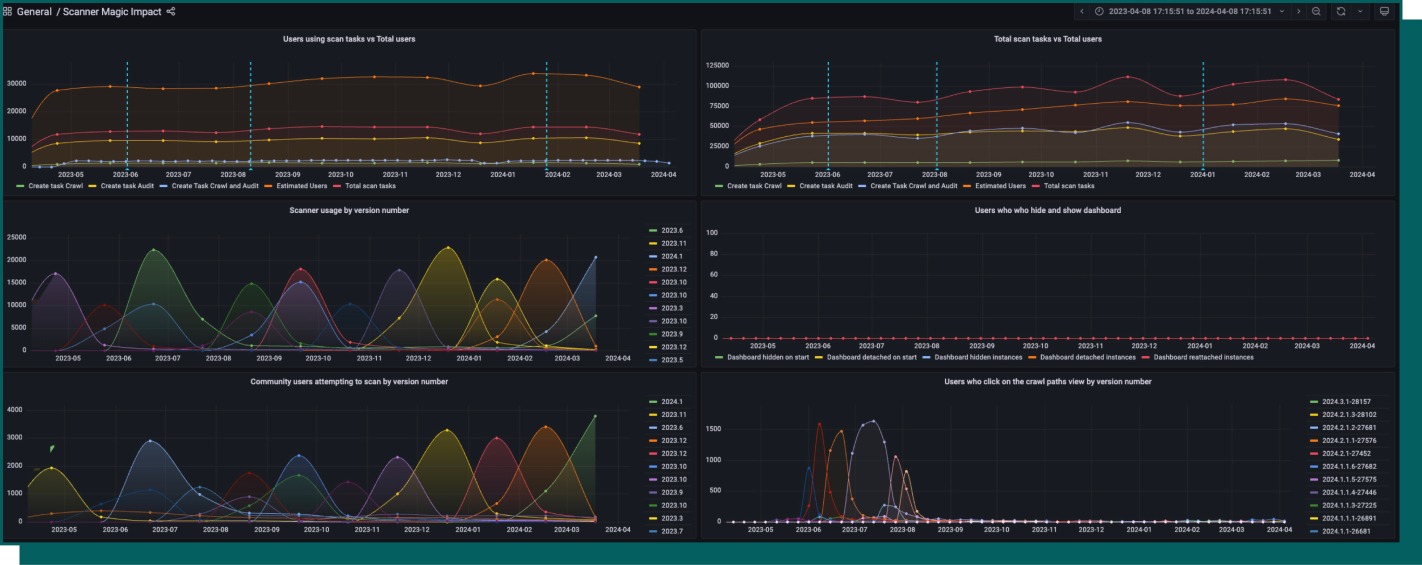This screenshot has width=1422, height=565.
Task: Click the green 2023.6 legend color swatch
Action: 652,230
